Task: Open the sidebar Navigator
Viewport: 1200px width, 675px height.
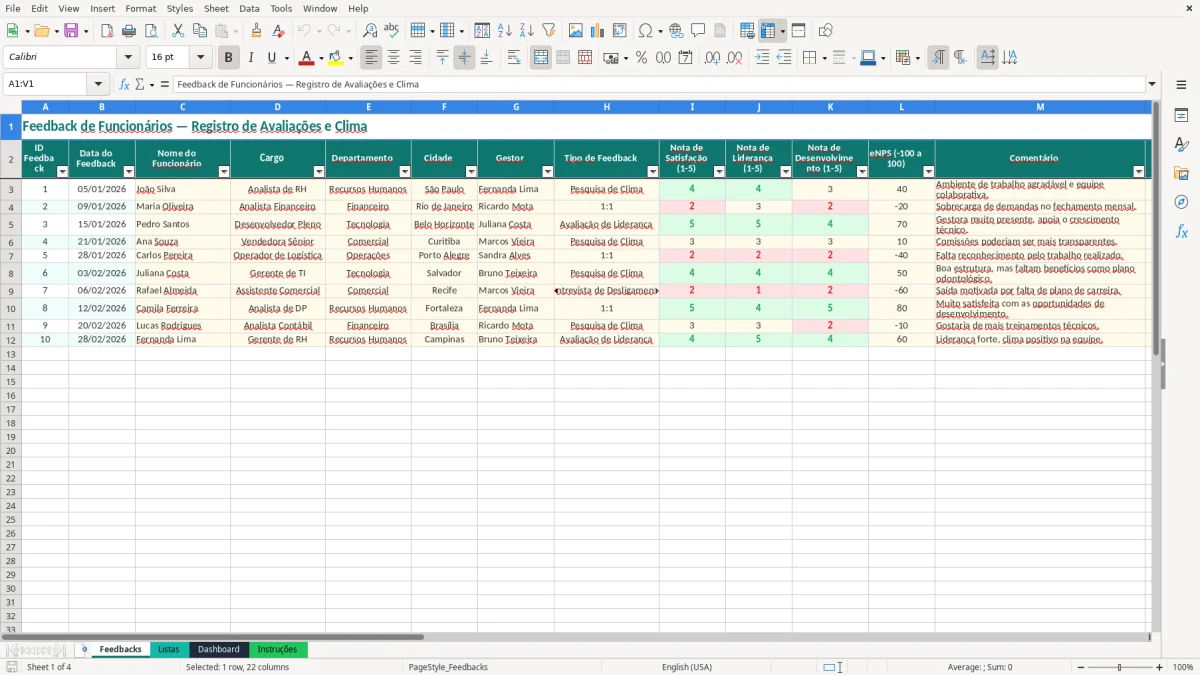Action: click(x=1181, y=202)
